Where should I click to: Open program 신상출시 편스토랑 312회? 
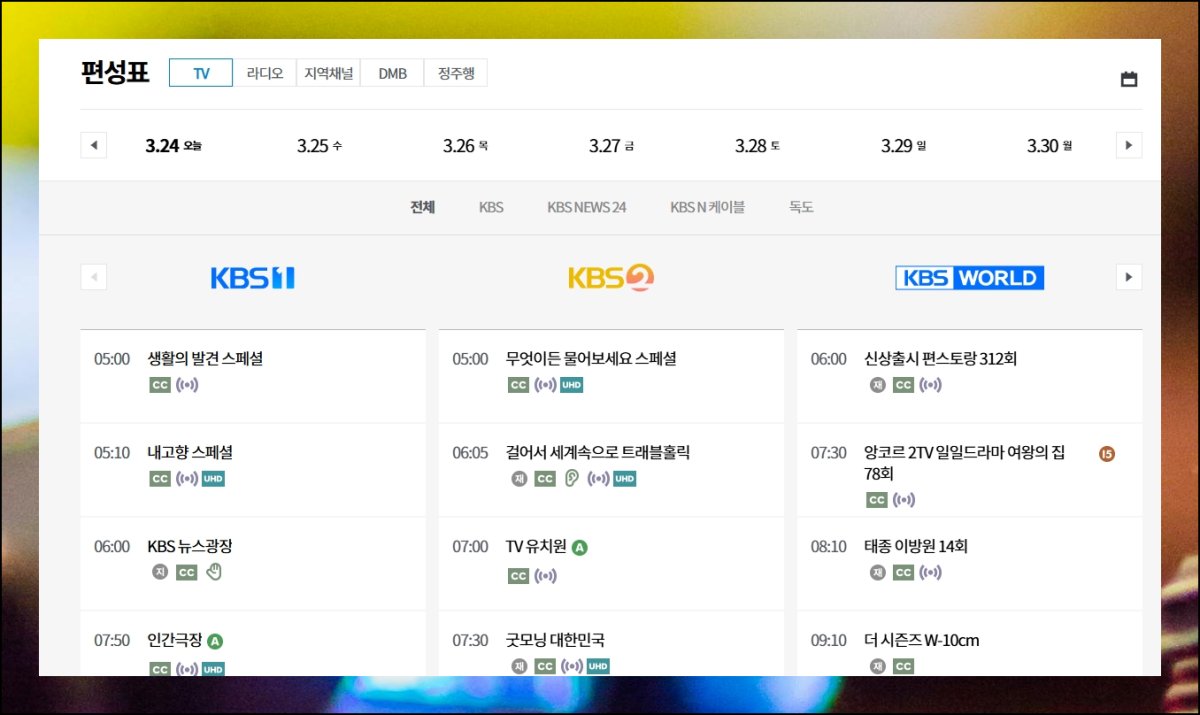coord(941,359)
